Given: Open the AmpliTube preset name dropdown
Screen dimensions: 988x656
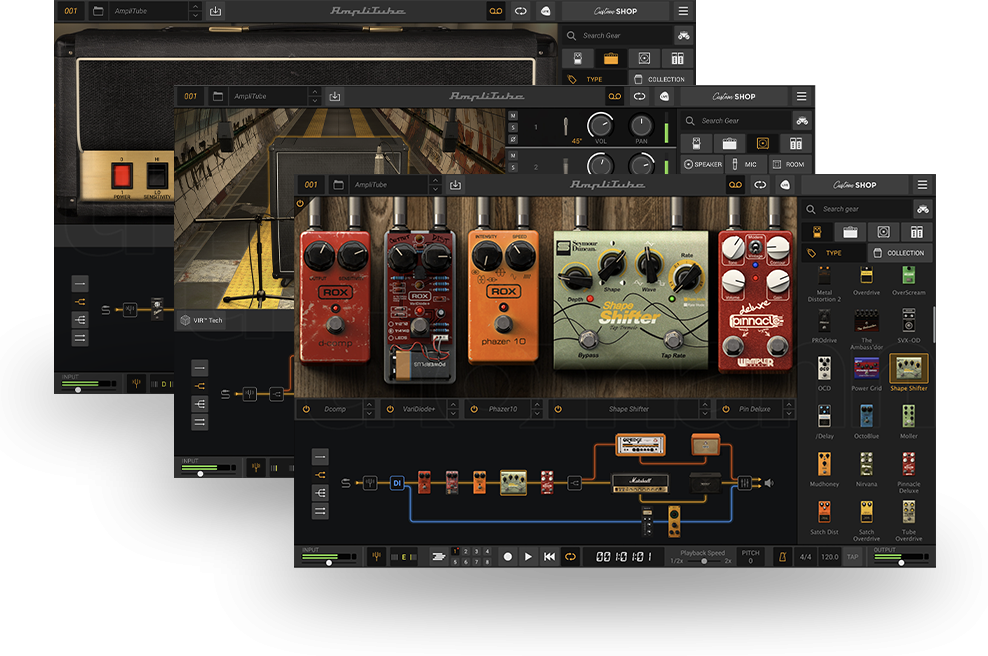Looking at the screenshot, I should click(434, 185).
